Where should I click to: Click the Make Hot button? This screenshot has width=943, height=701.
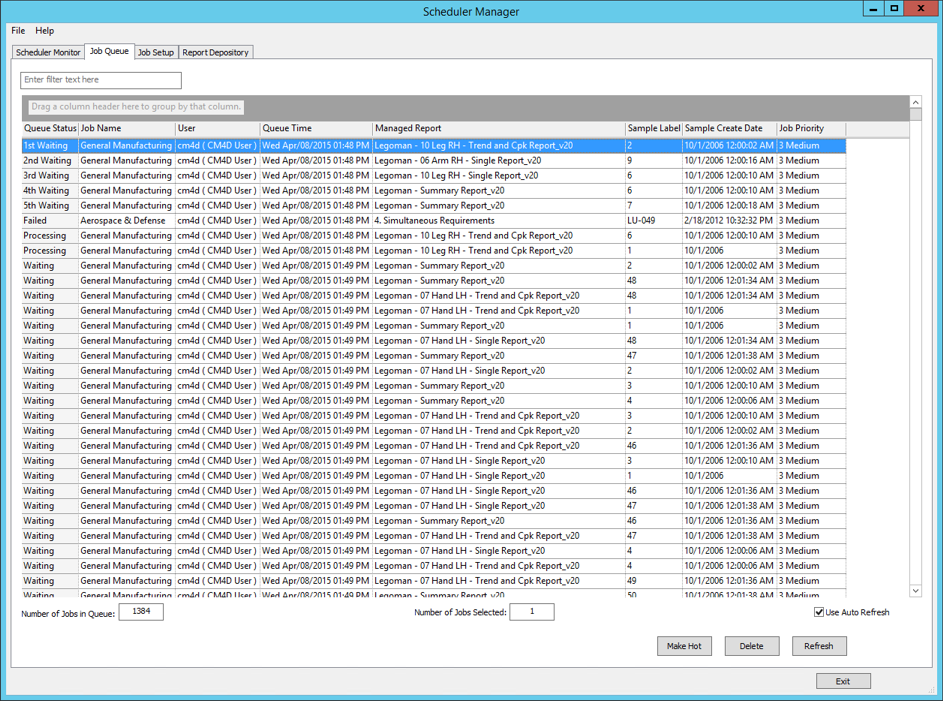pos(684,646)
